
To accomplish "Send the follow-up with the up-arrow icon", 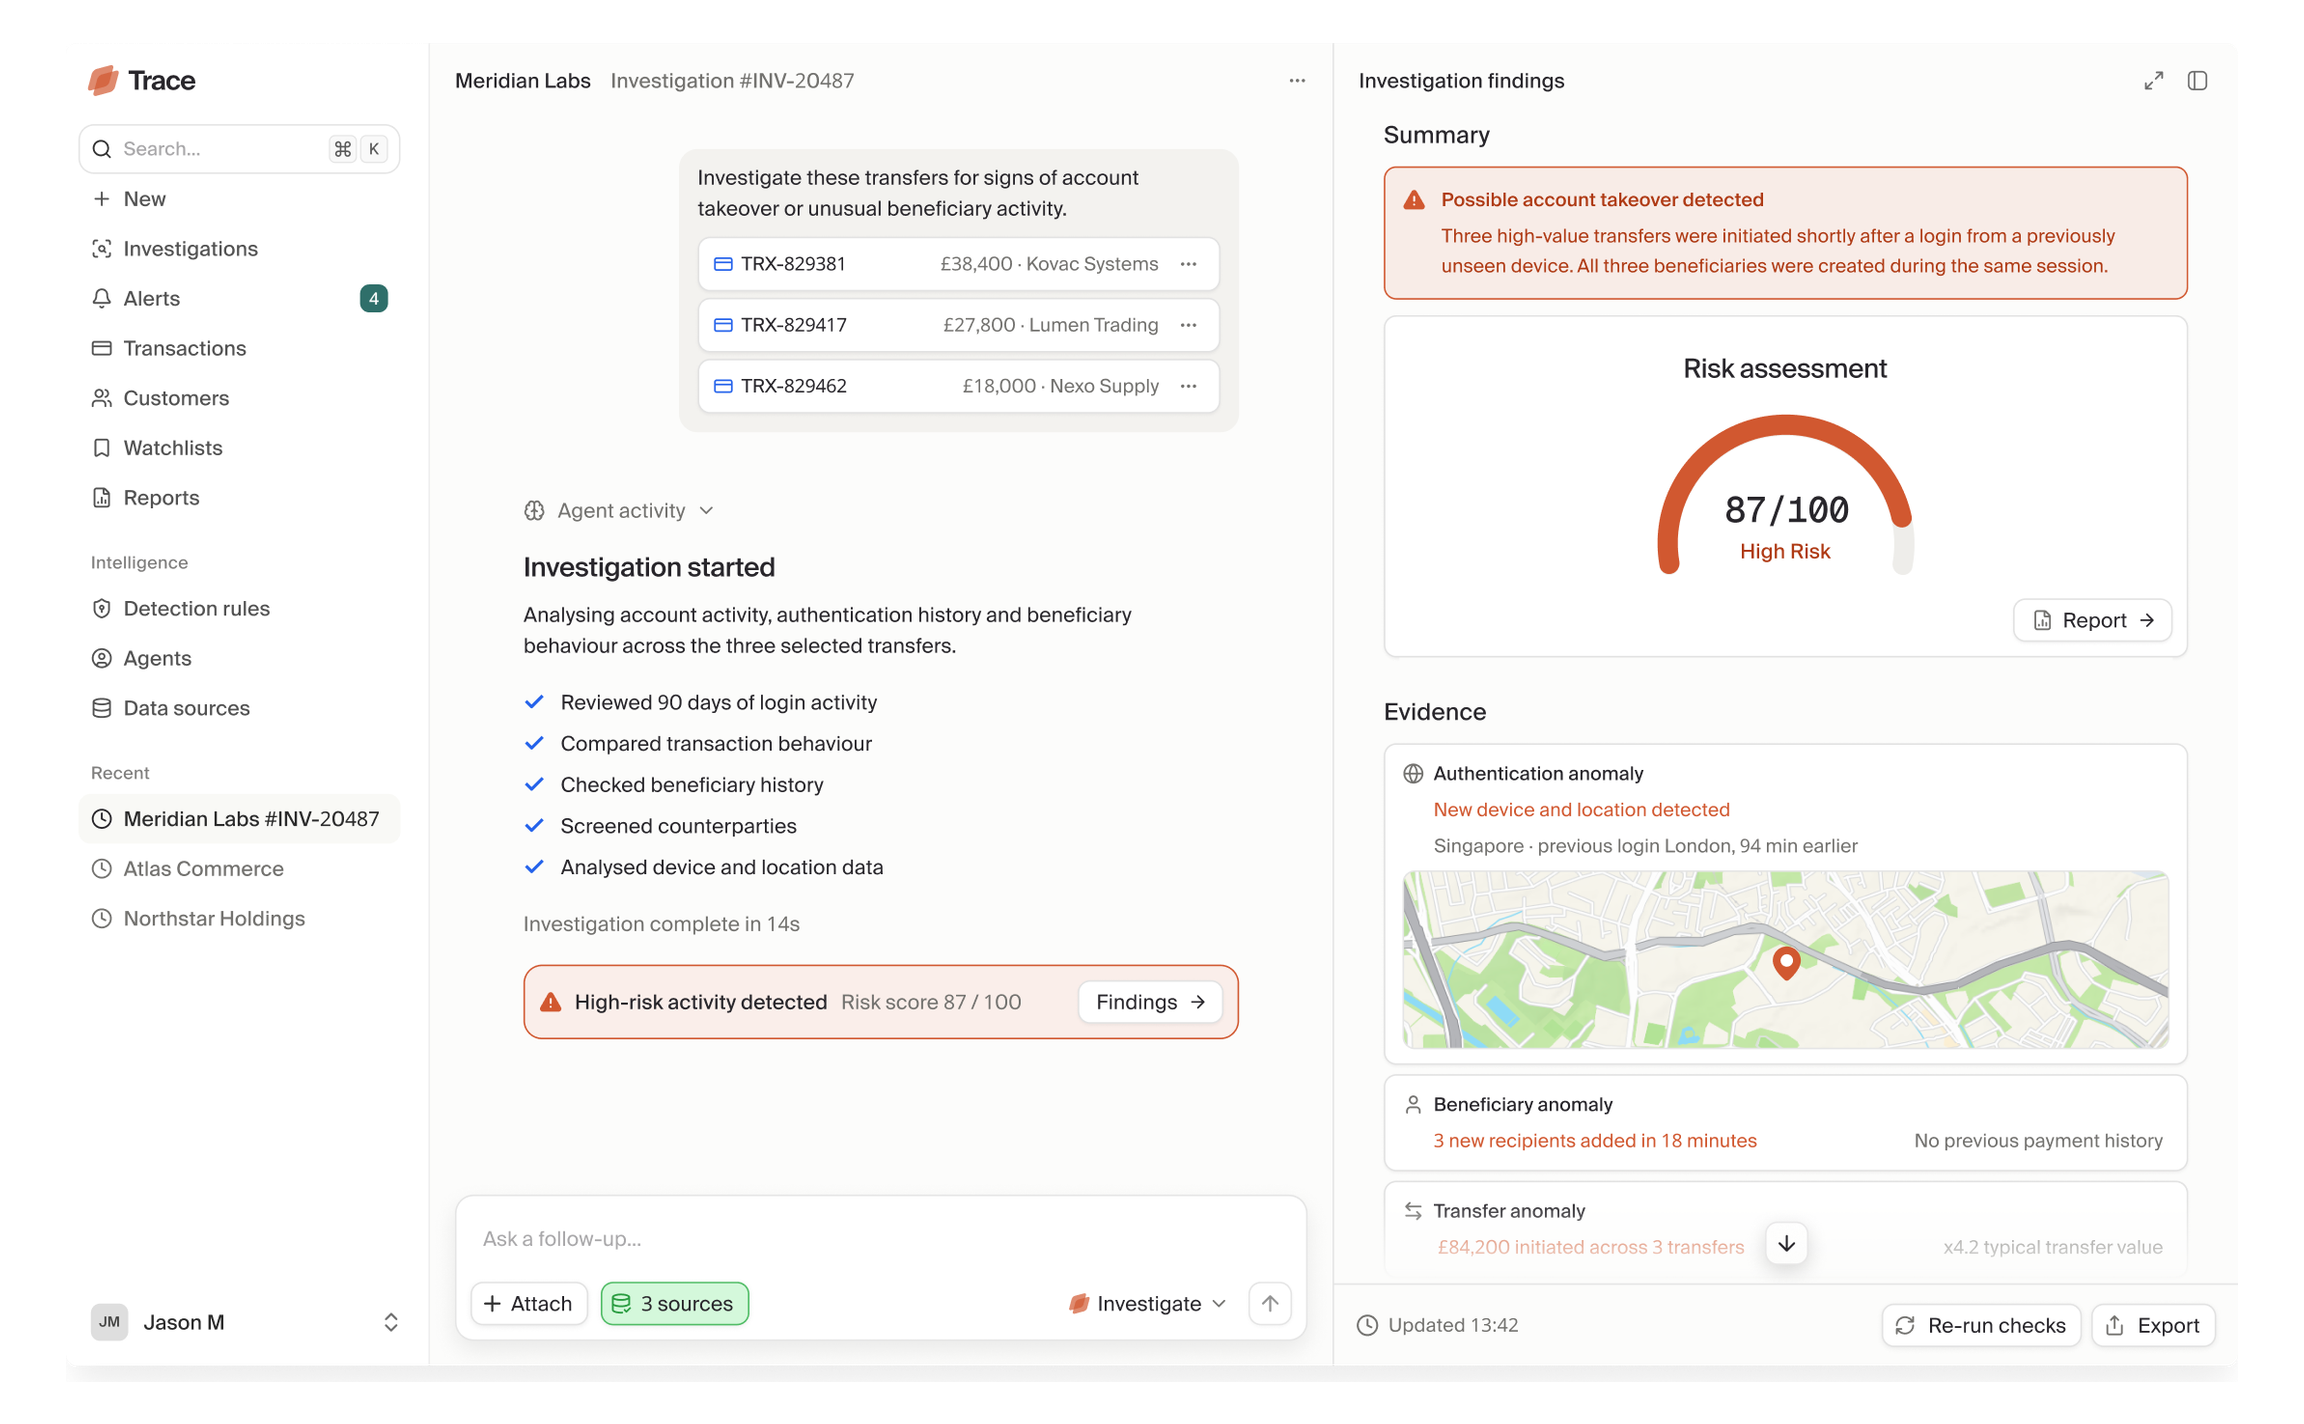I will (x=1270, y=1303).
